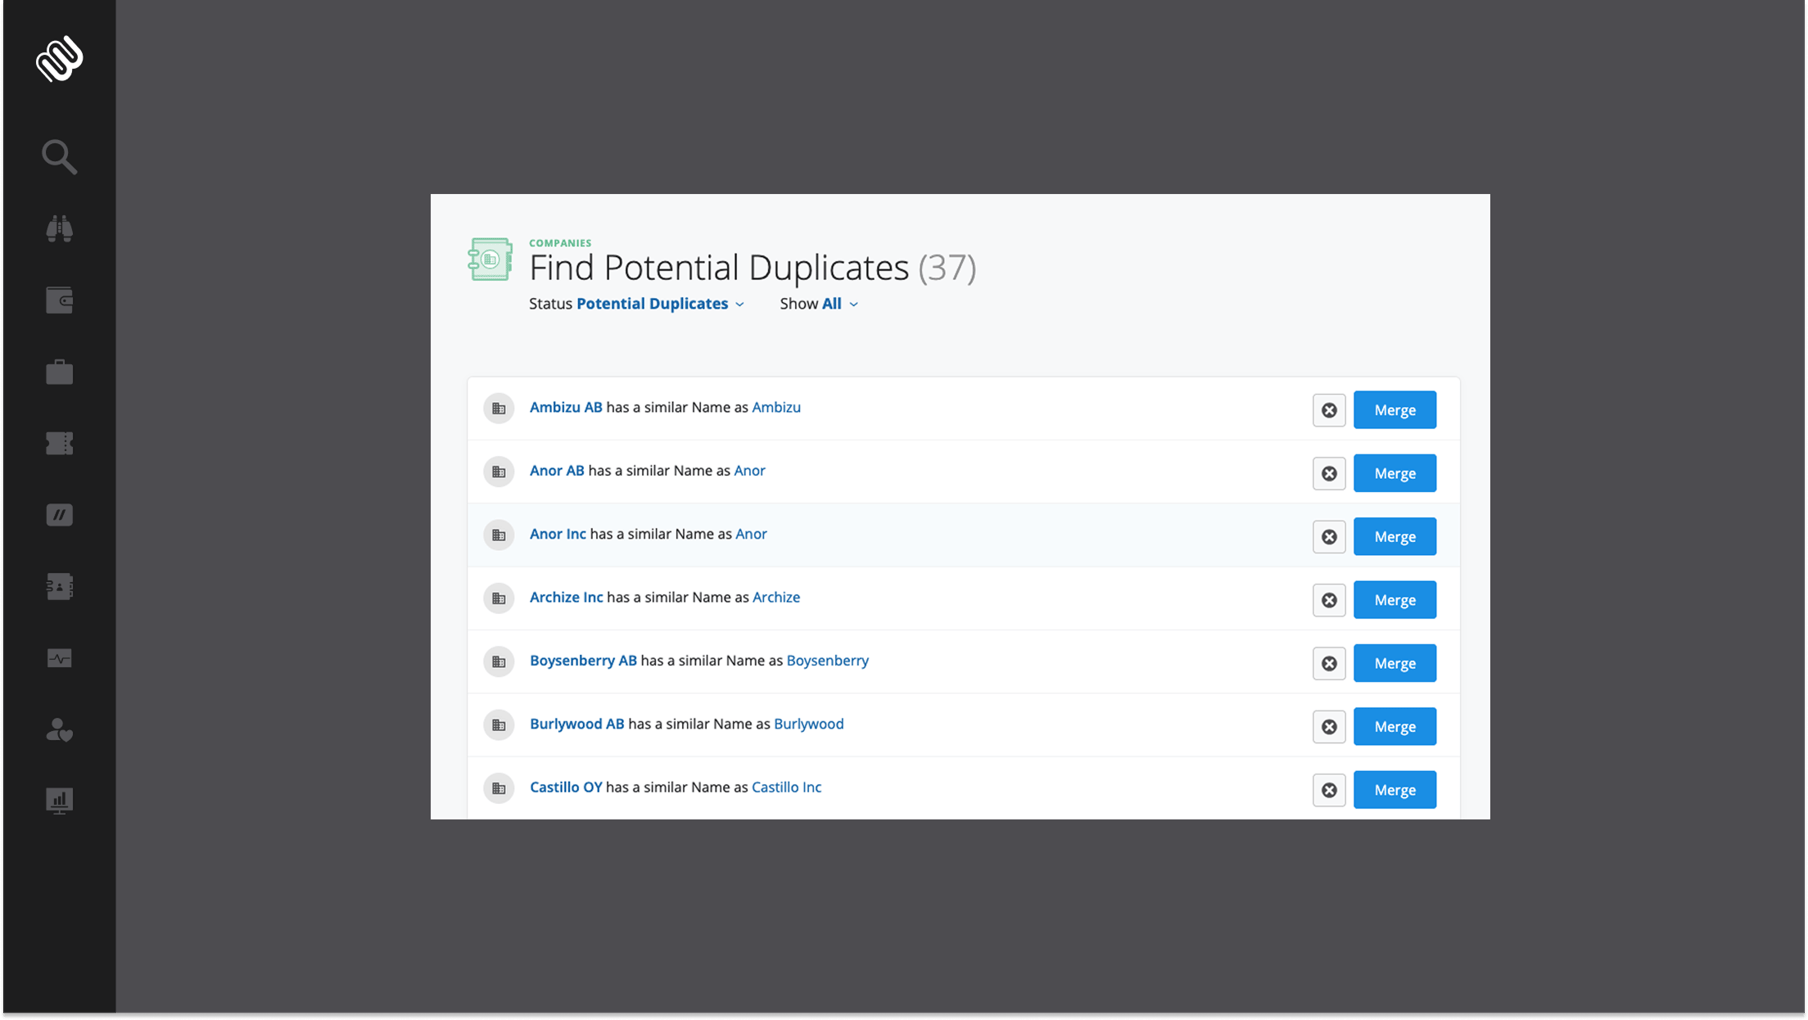Merge Anor AB with Anor
The image size is (1808, 1020).
coord(1394,473)
